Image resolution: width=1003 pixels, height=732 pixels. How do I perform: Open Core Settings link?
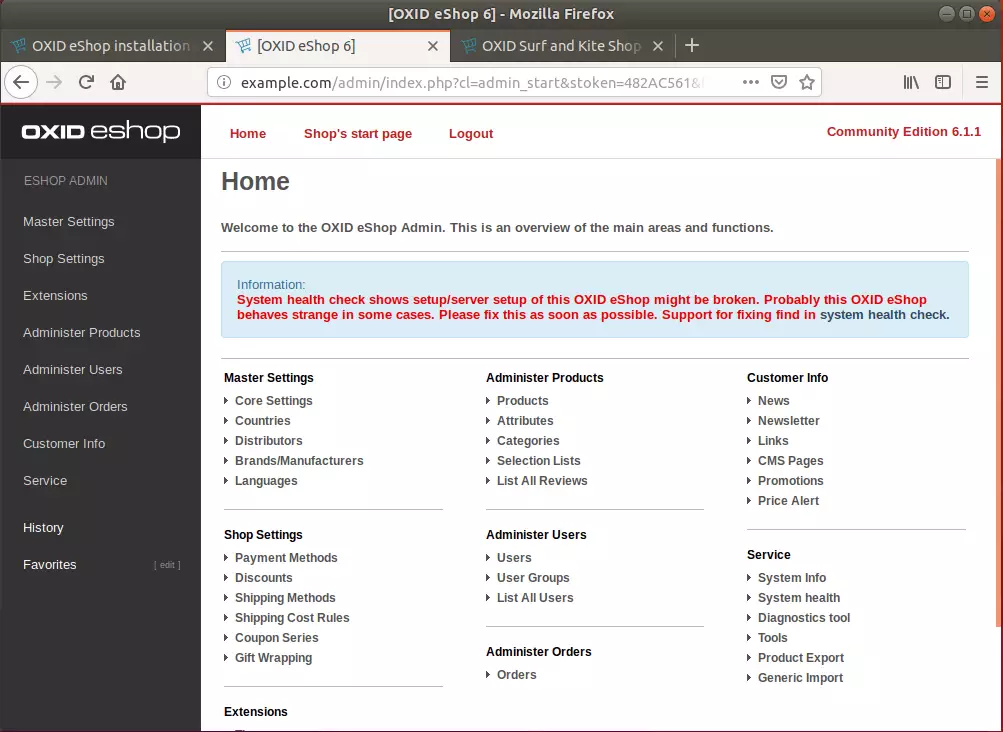274,401
